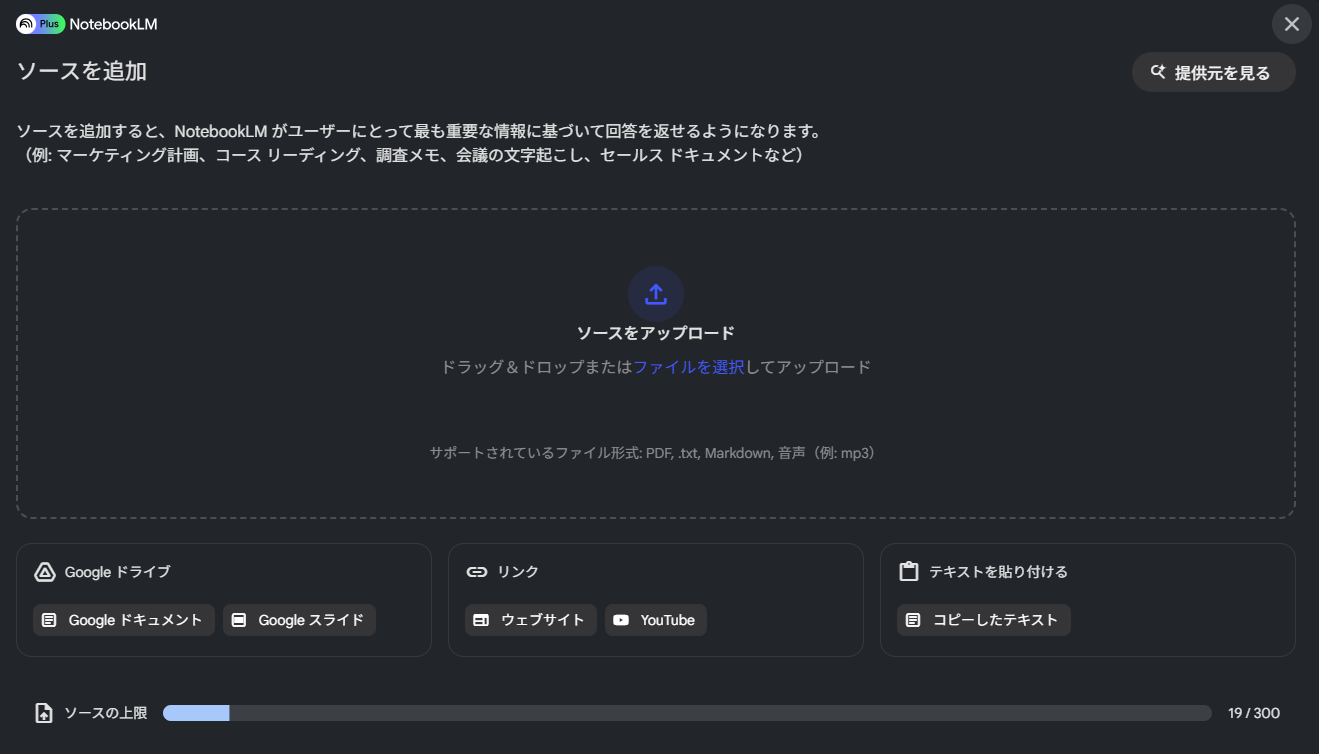The height and width of the screenshot is (754, 1319).
Task: Click the ソースを追加 dialog title
Action: (82, 72)
